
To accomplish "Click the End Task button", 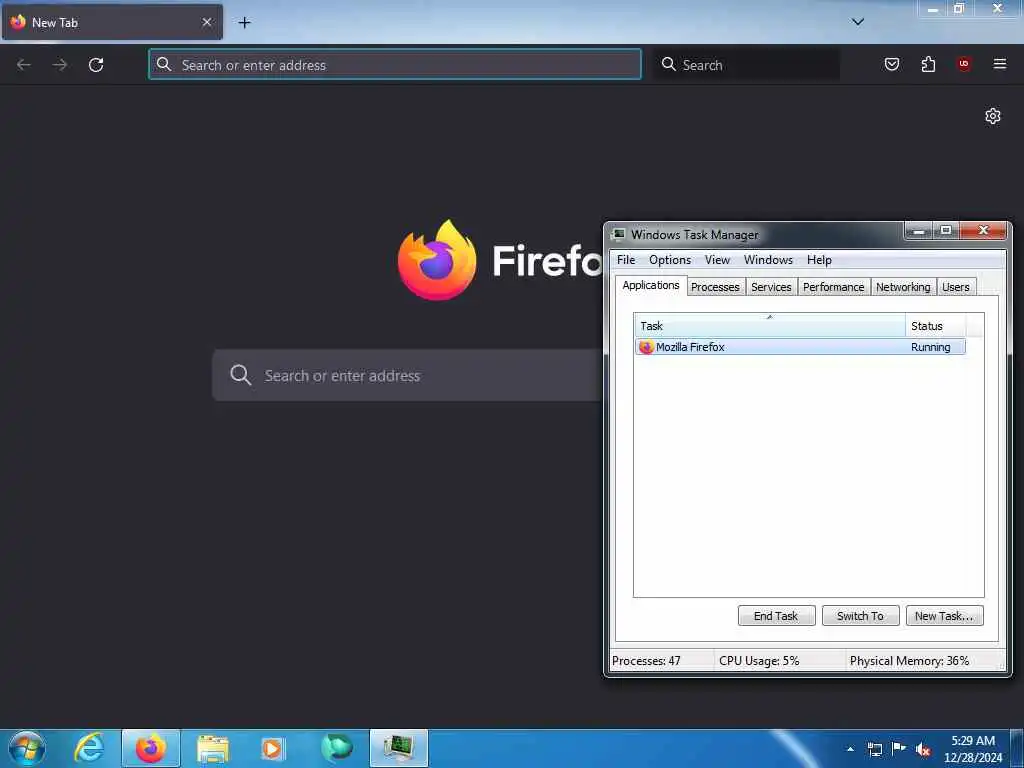I will 776,616.
